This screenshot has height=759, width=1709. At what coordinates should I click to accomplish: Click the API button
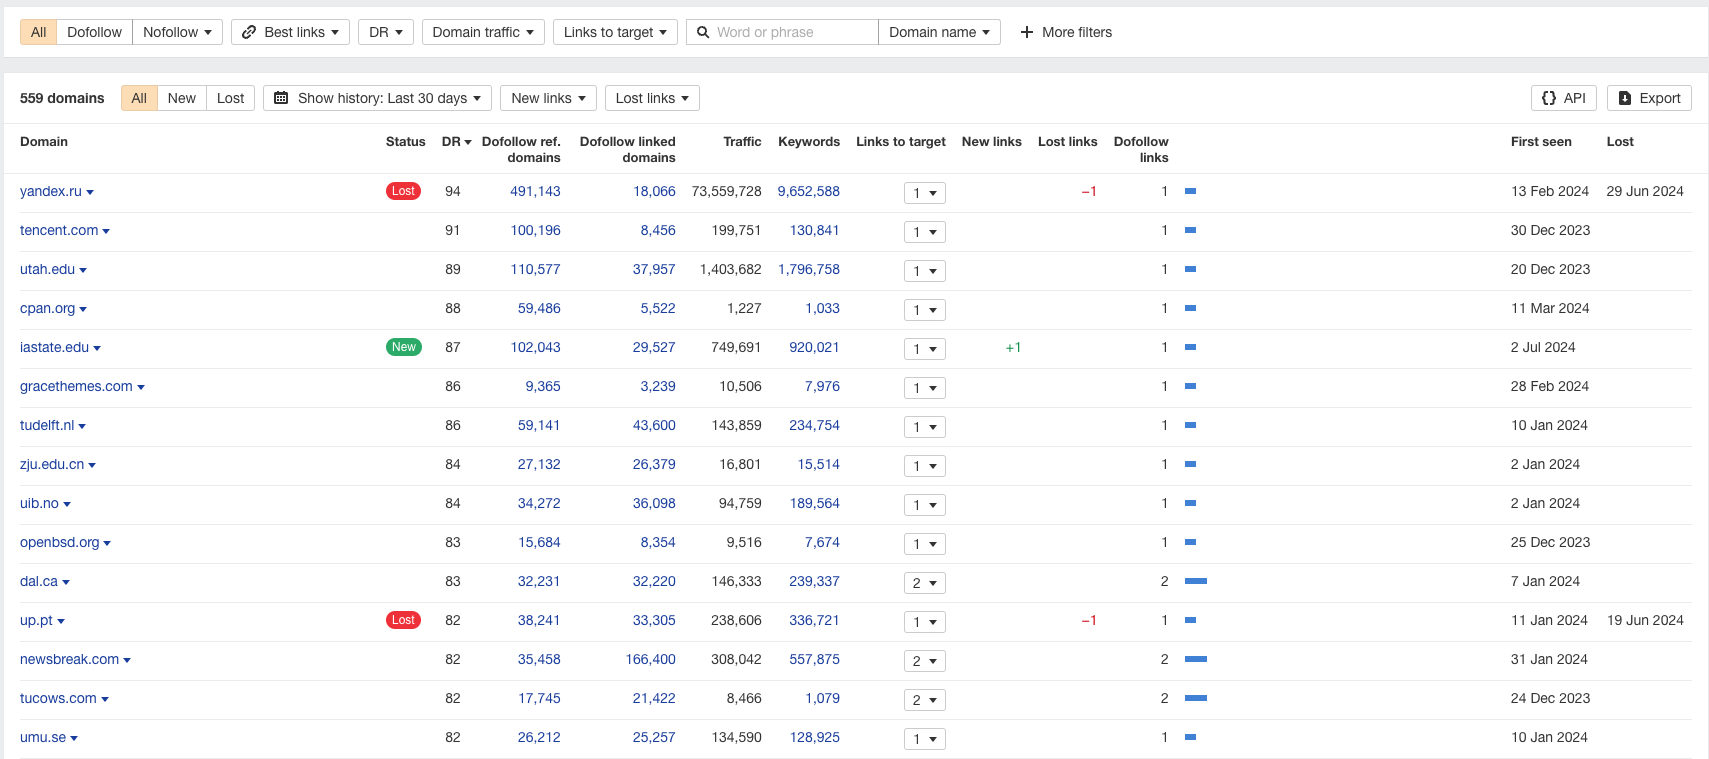point(1564,98)
